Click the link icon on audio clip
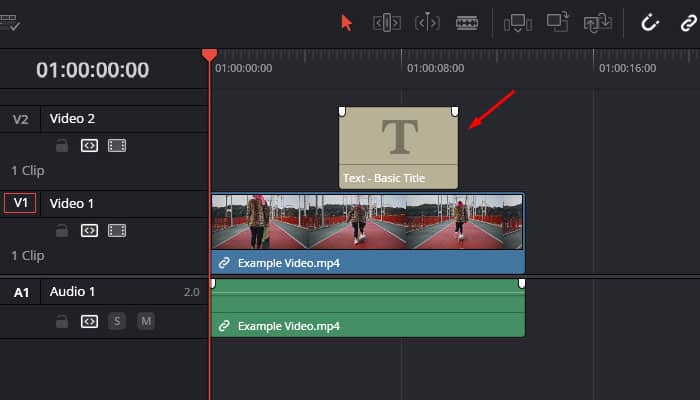Image resolution: width=700 pixels, height=400 pixels. pyautogui.click(x=224, y=326)
